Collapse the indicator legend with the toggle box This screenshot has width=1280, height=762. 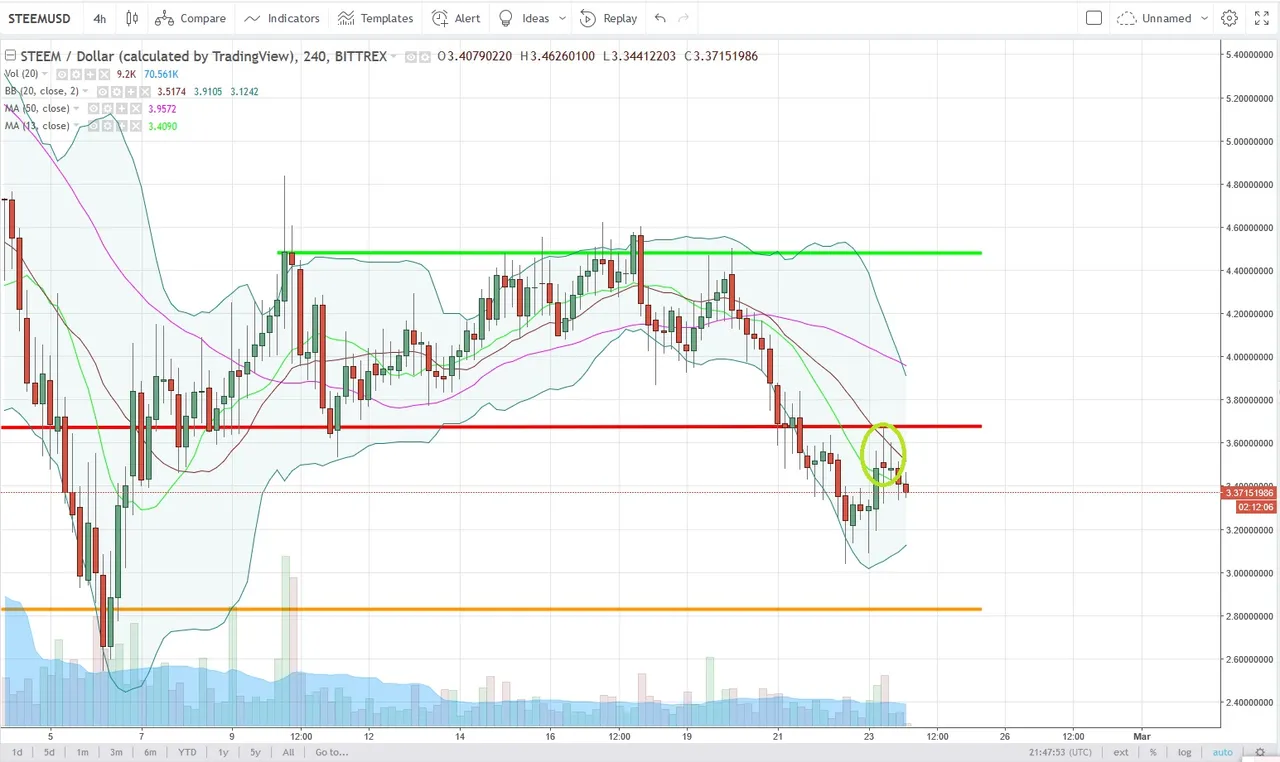click(10, 56)
